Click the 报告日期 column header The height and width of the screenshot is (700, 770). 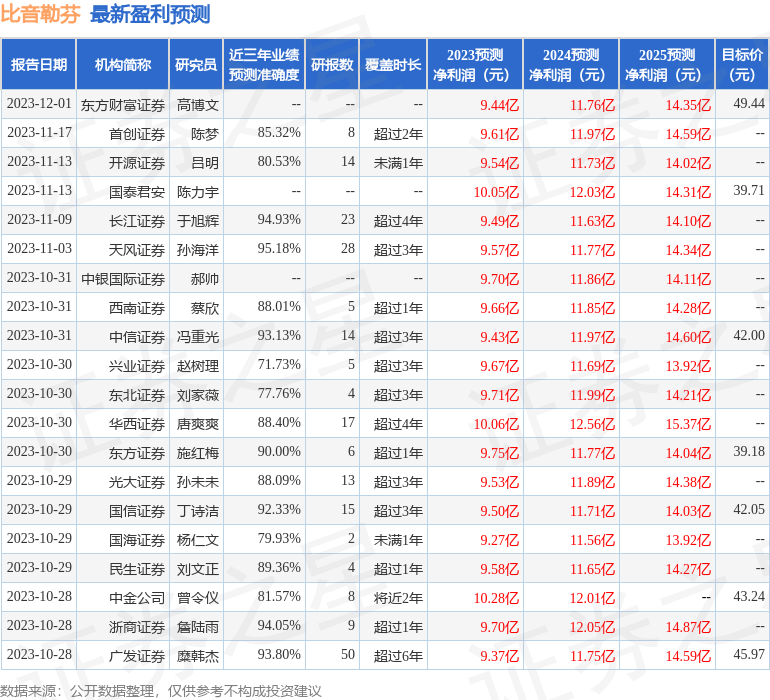(38, 64)
